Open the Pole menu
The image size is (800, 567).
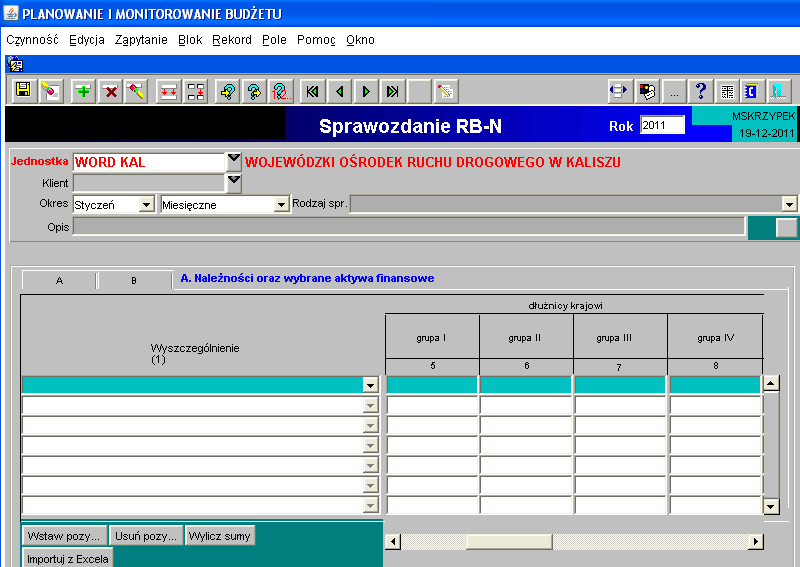pos(274,40)
